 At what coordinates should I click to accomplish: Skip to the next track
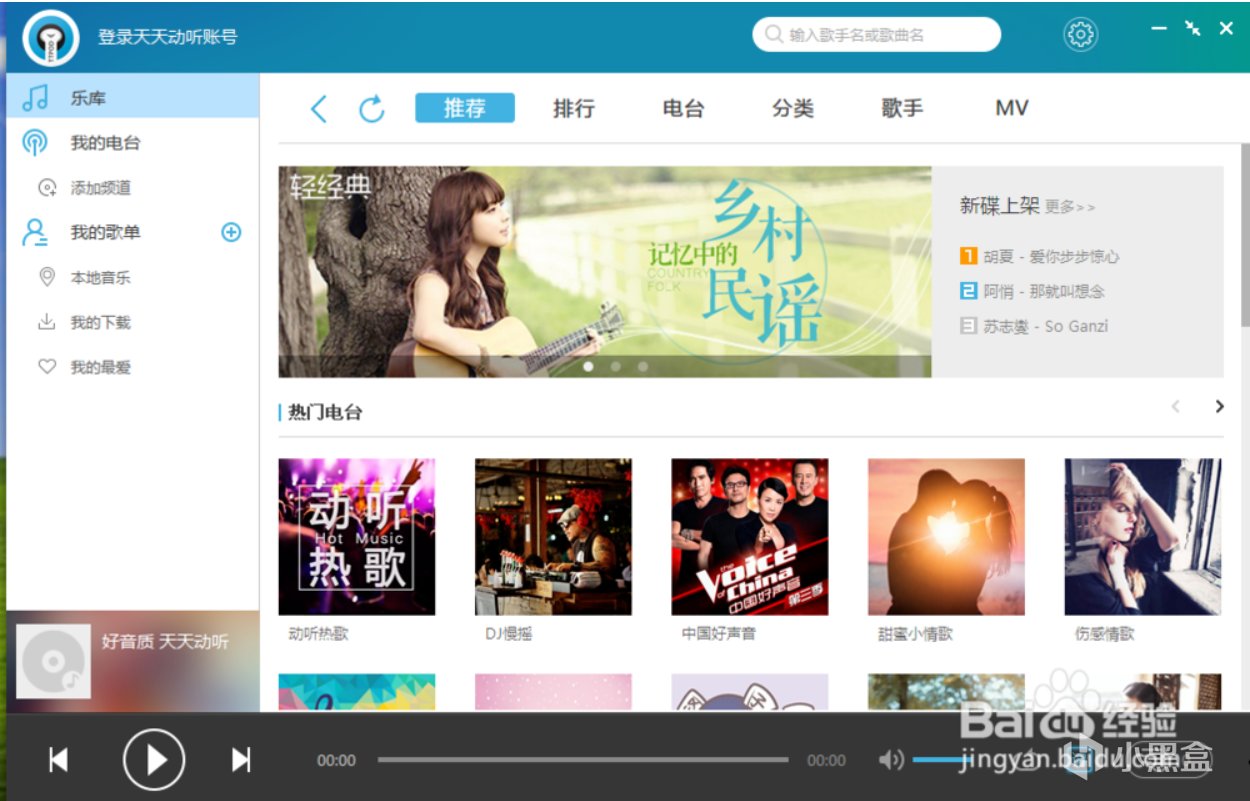(241, 760)
